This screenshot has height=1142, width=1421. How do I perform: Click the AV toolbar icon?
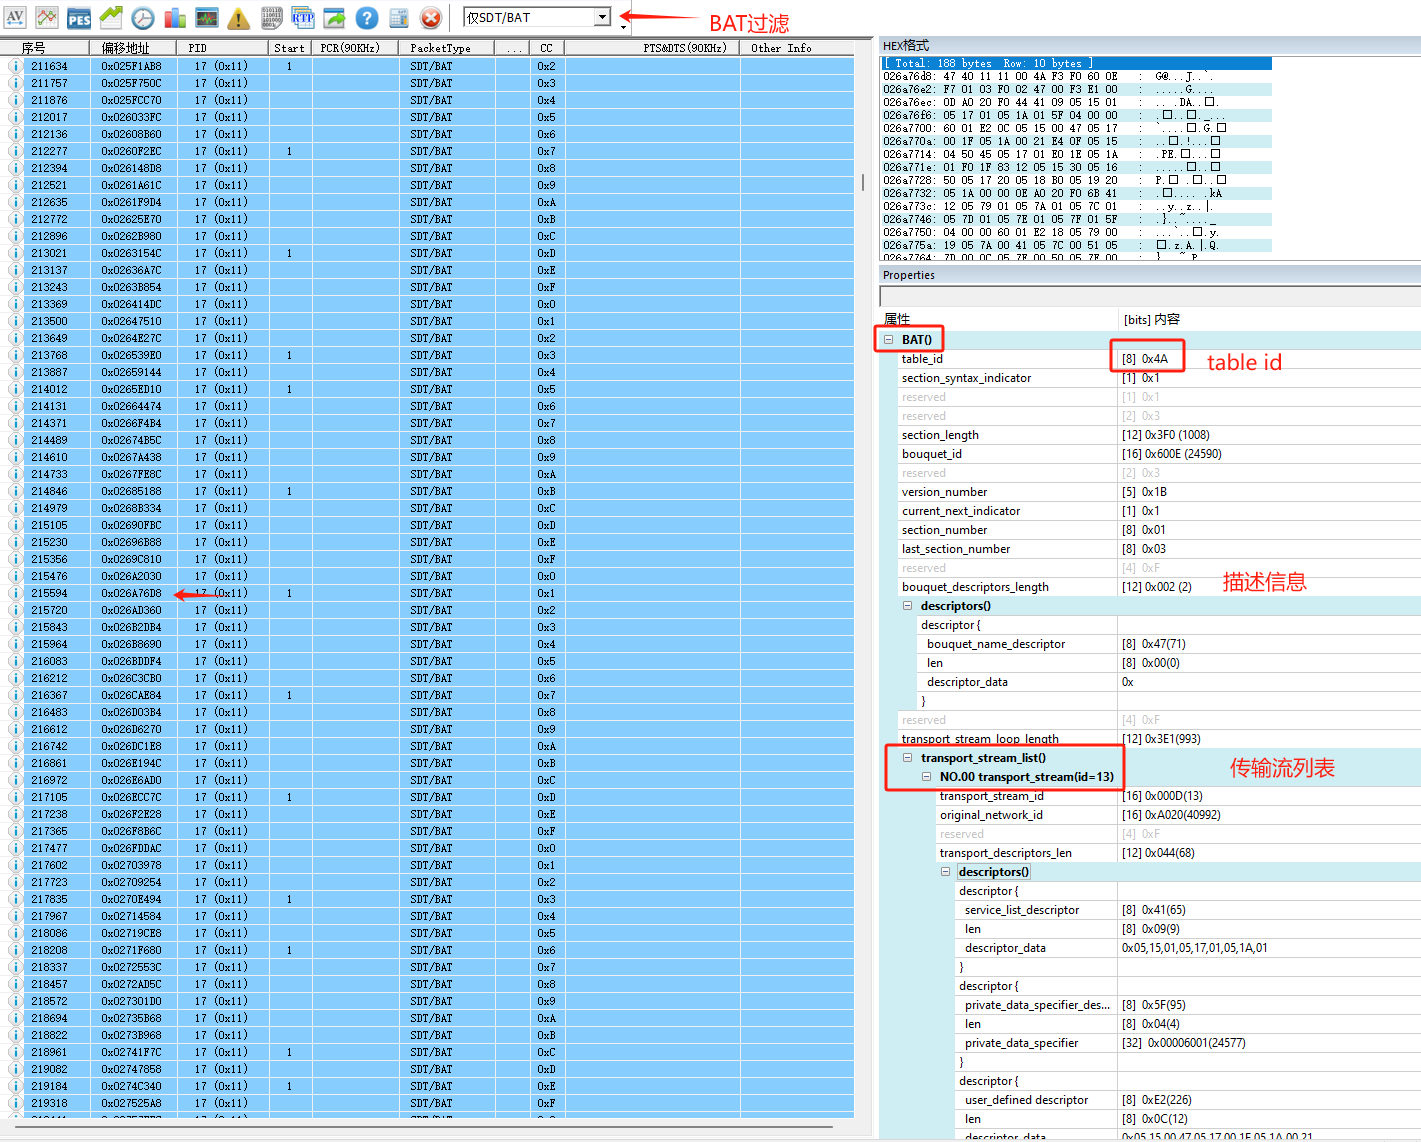pyautogui.click(x=15, y=17)
